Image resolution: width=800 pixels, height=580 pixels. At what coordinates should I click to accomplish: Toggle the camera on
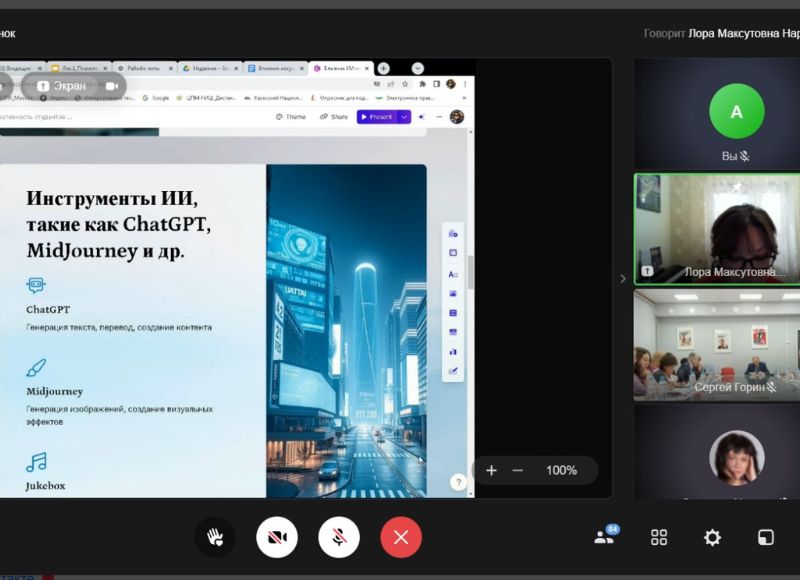(x=277, y=537)
